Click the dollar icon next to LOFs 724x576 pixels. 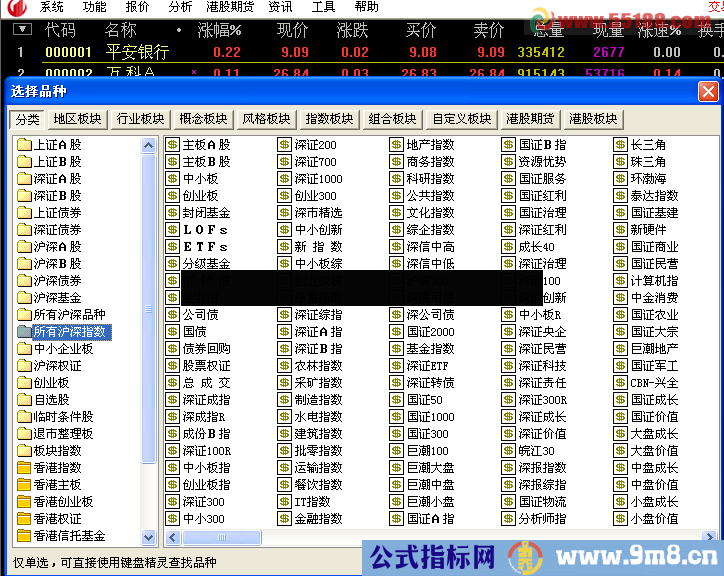[x=172, y=230]
